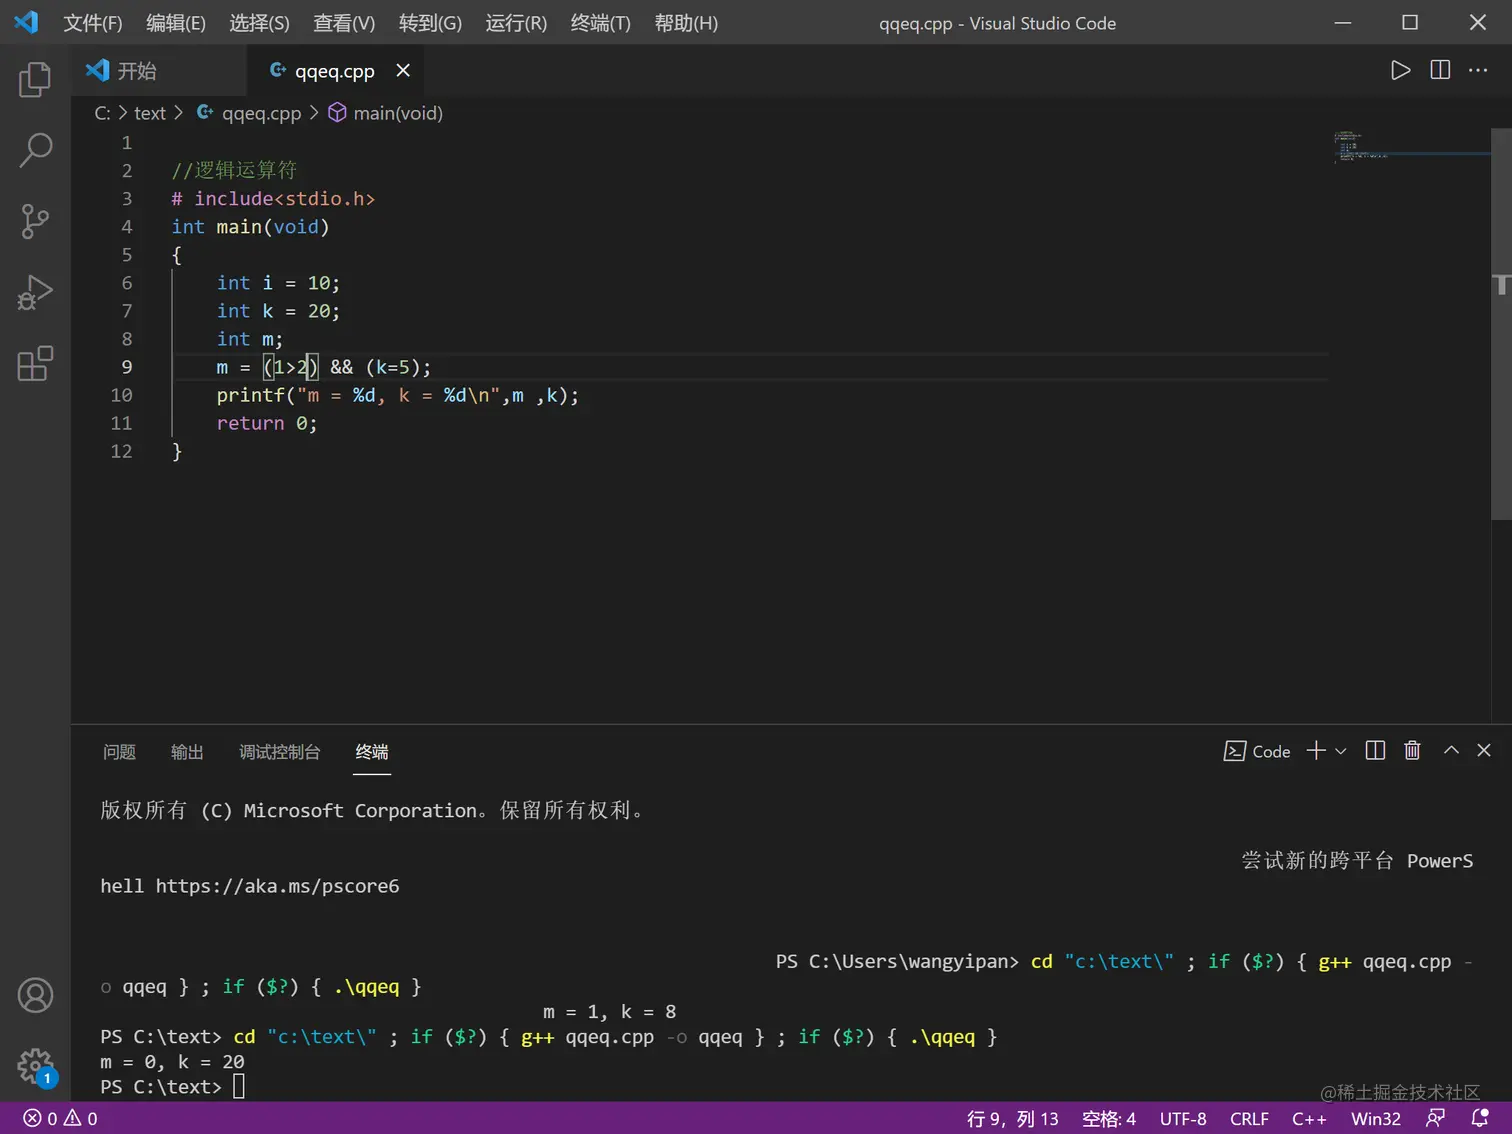Add a new terminal with the plus icon
Viewport: 1512px width, 1134px height.
[1316, 750]
